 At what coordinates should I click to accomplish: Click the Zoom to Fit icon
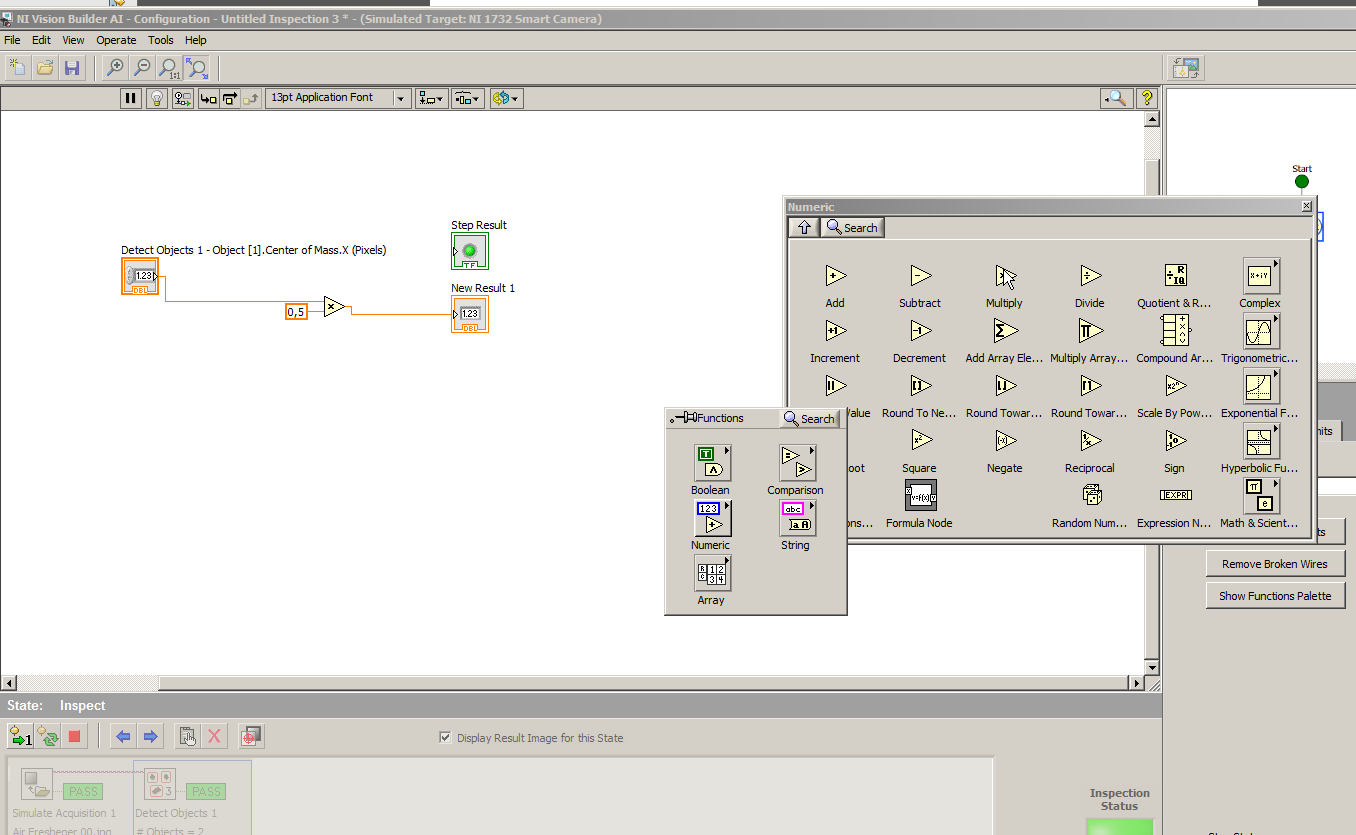tap(197, 68)
